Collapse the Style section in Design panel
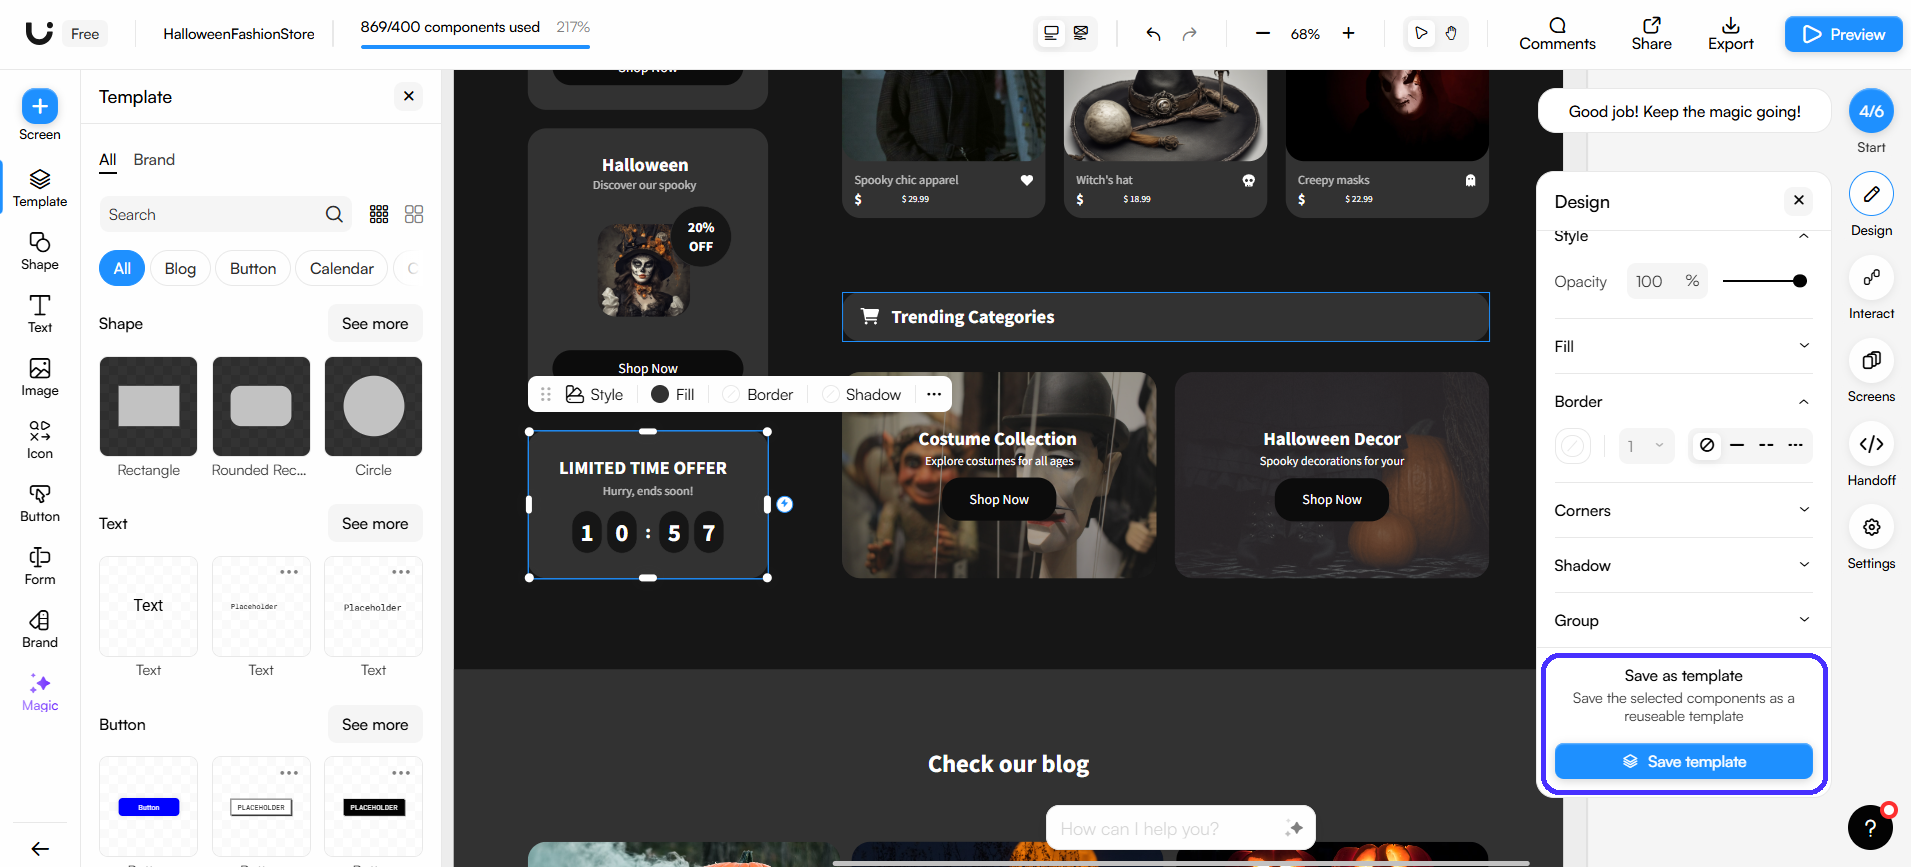 (x=1804, y=236)
